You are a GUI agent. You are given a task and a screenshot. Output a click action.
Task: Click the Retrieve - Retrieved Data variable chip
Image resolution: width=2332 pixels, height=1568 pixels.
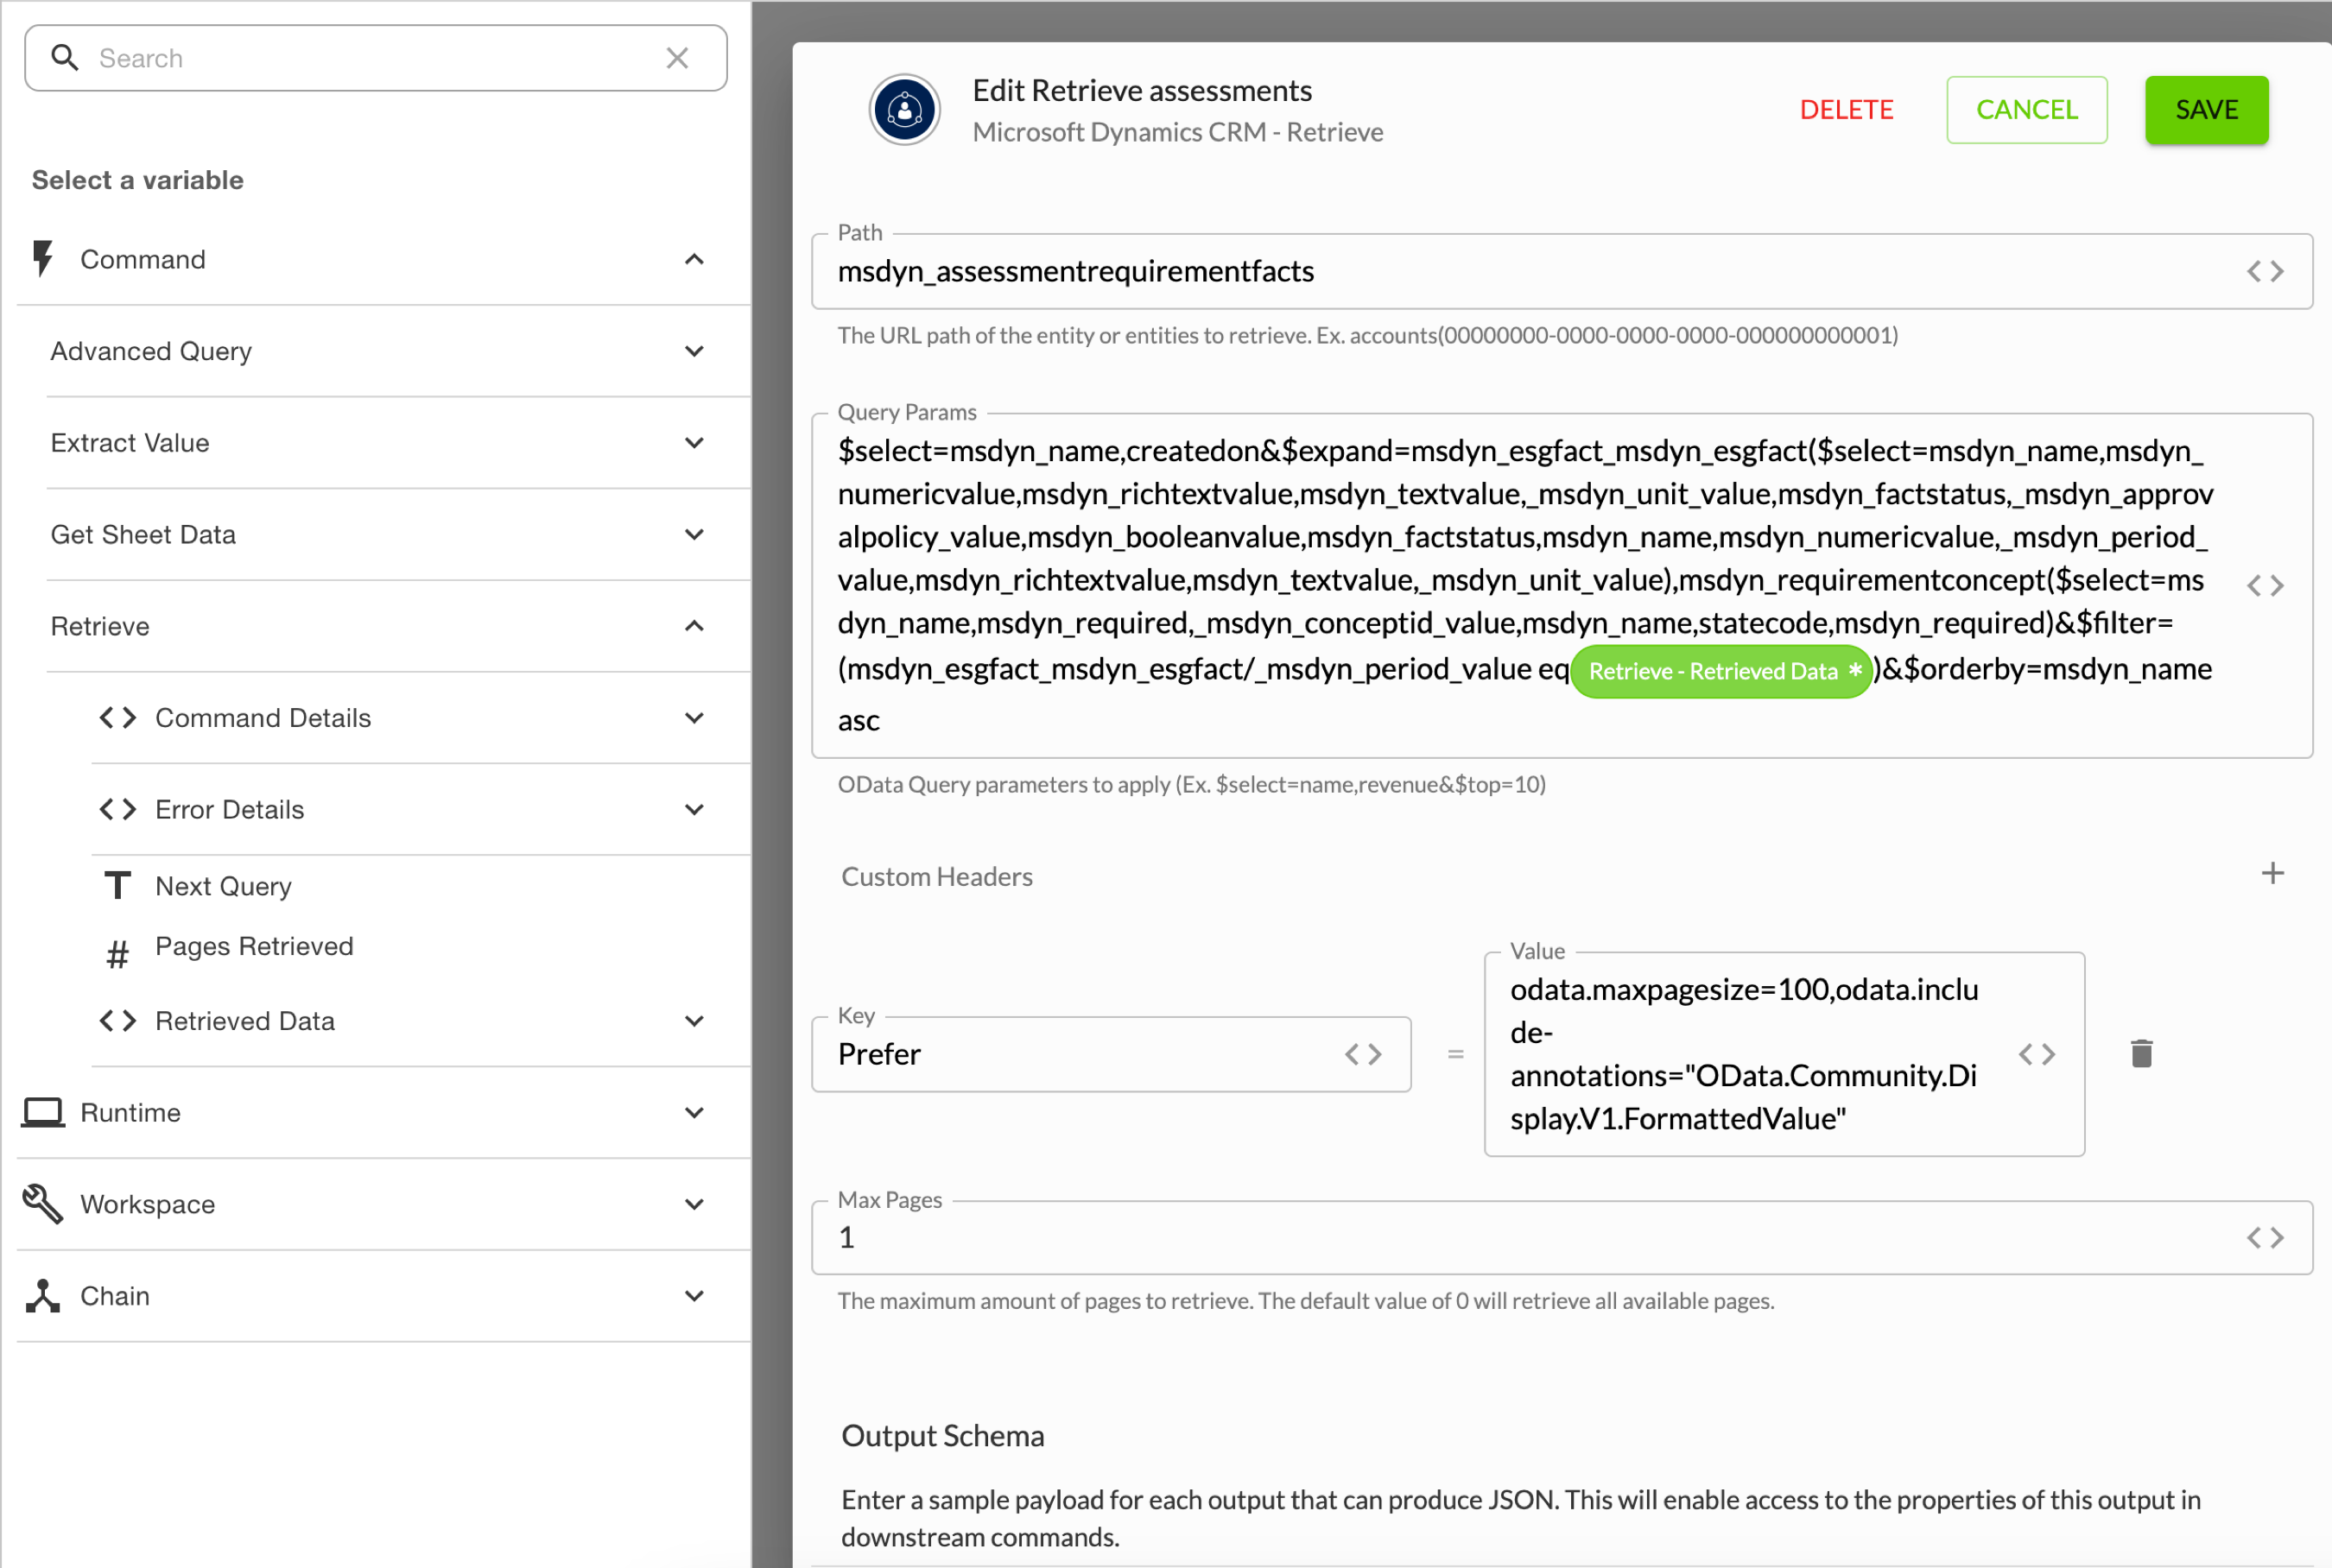pyautogui.click(x=1722, y=671)
